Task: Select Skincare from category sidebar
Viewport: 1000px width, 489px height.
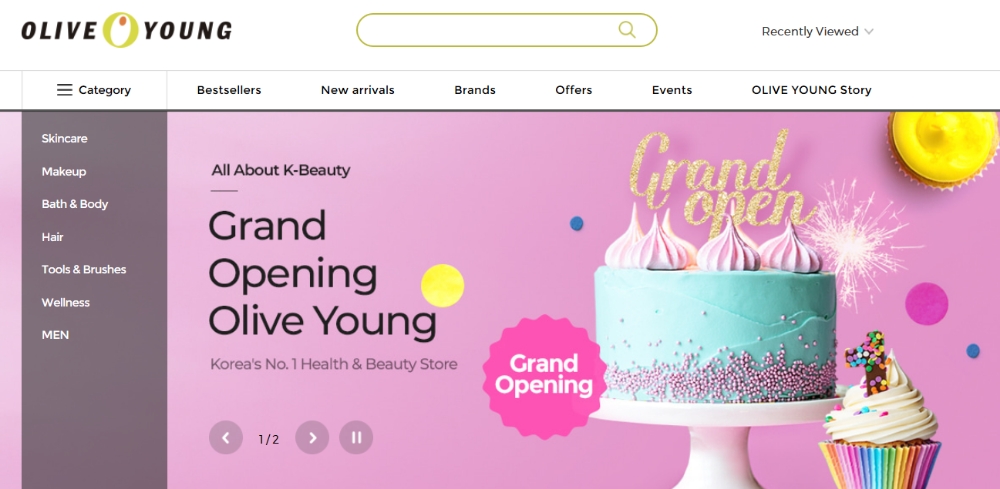Action: (64, 138)
